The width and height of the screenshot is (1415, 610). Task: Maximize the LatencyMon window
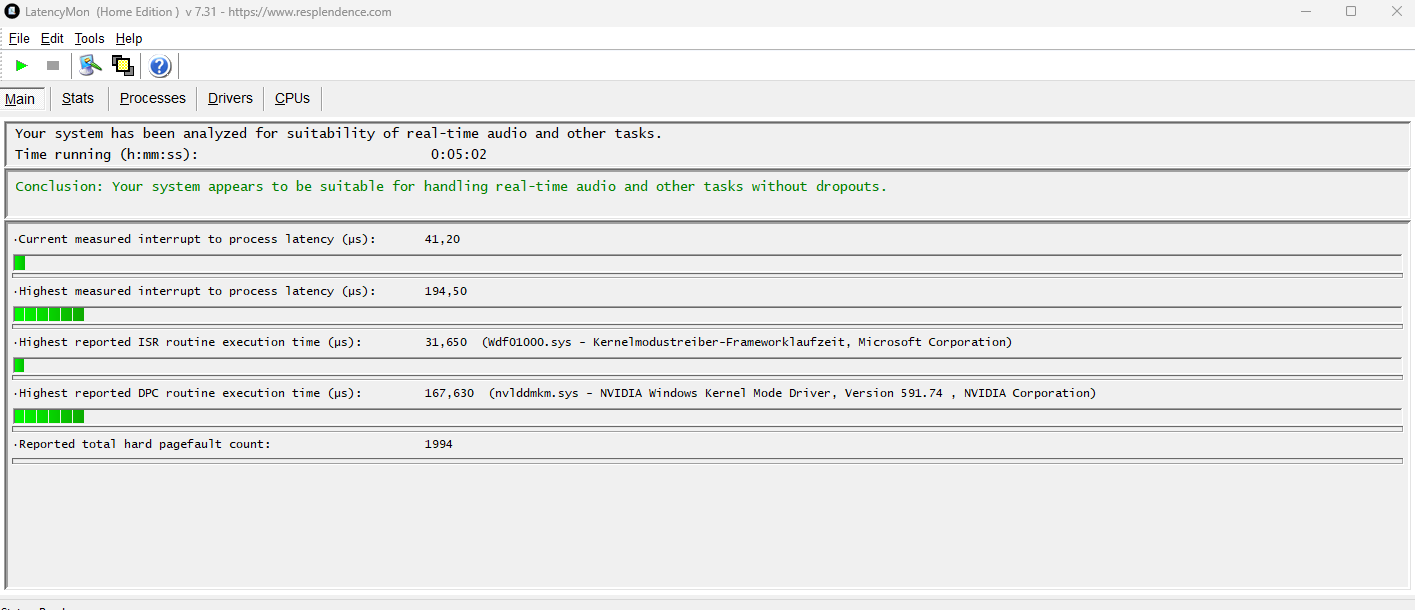pyautogui.click(x=1351, y=12)
